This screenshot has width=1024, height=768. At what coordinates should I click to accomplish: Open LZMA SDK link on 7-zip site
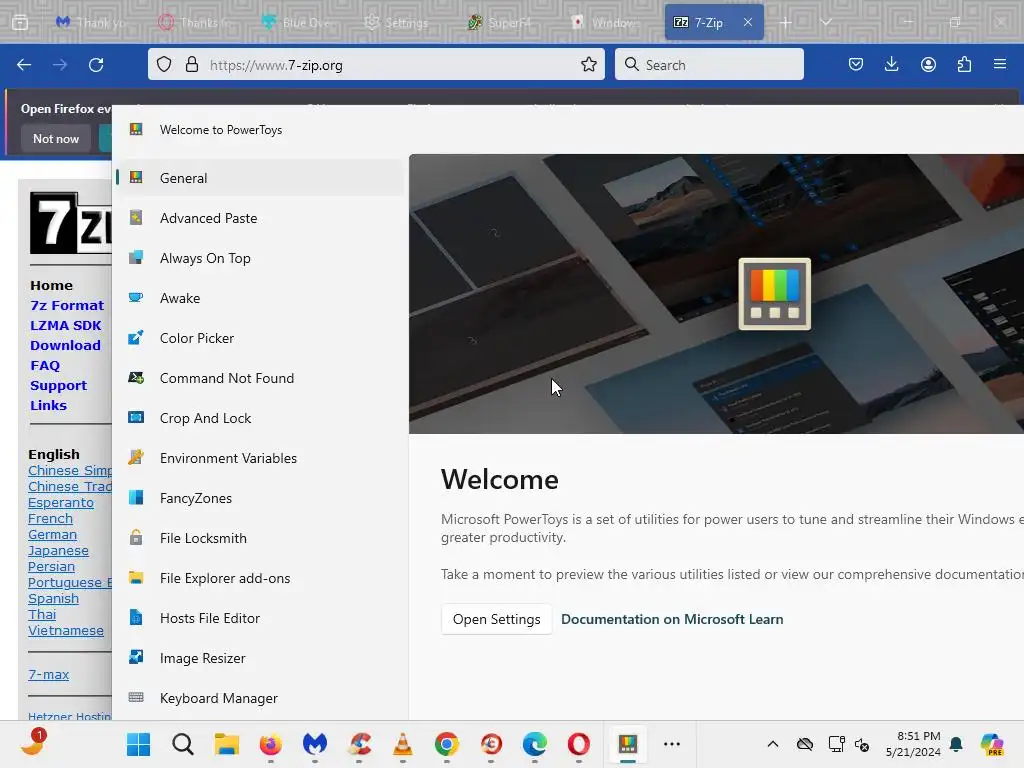pos(65,325)
